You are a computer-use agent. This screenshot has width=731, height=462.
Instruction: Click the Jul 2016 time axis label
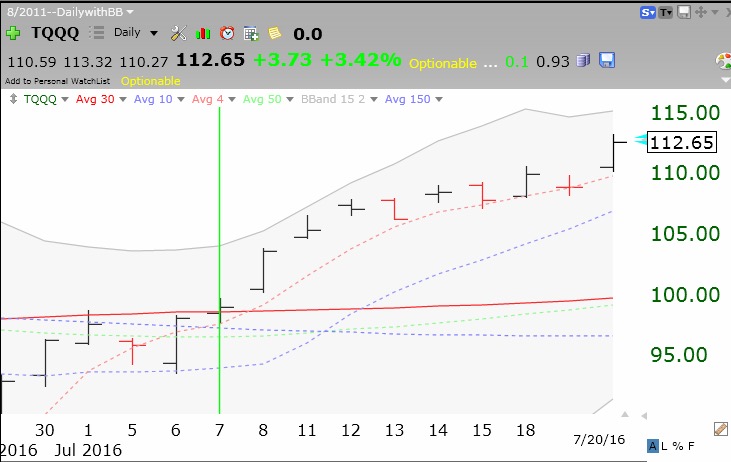(x=88, y=450)
